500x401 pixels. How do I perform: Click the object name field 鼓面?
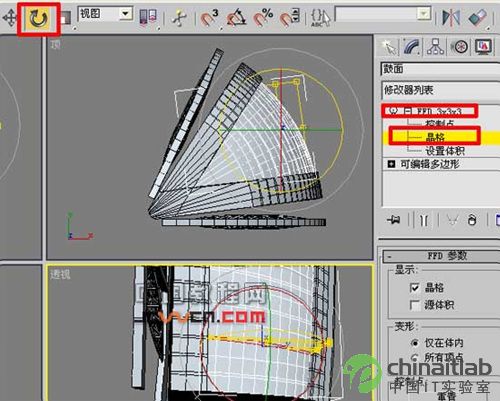(x=440, y=69)
